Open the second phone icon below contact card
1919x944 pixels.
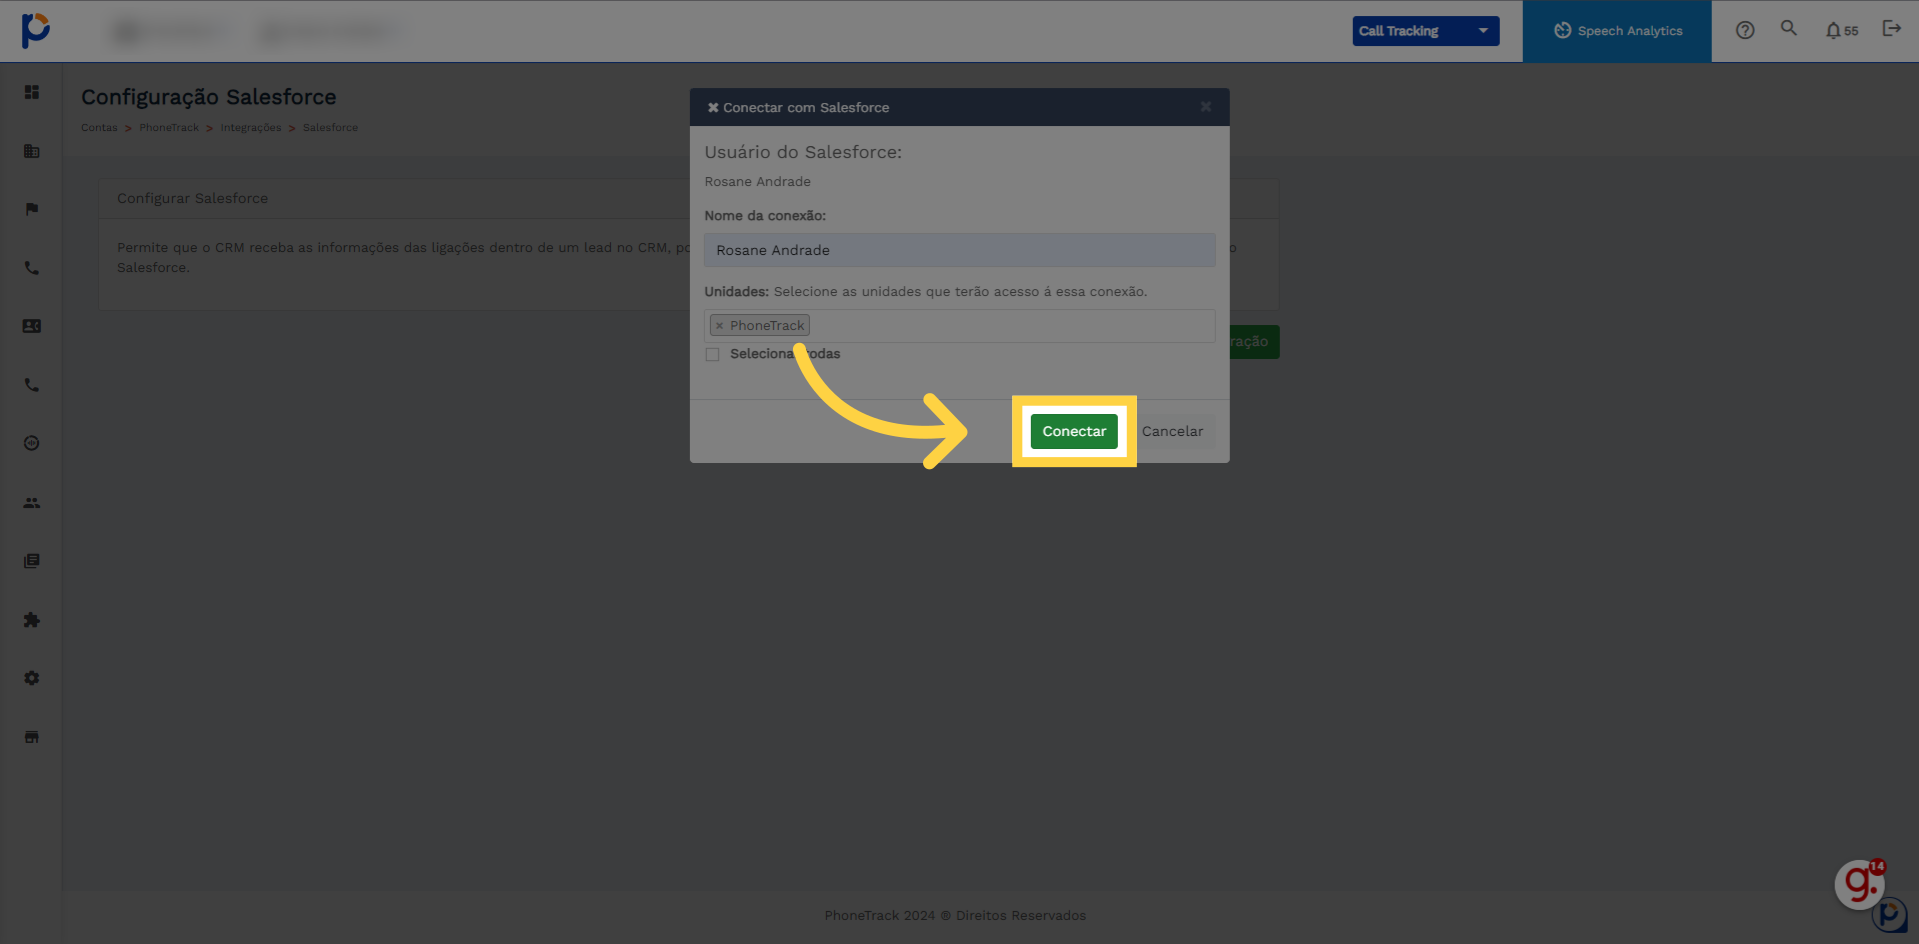tap(32, 385)
